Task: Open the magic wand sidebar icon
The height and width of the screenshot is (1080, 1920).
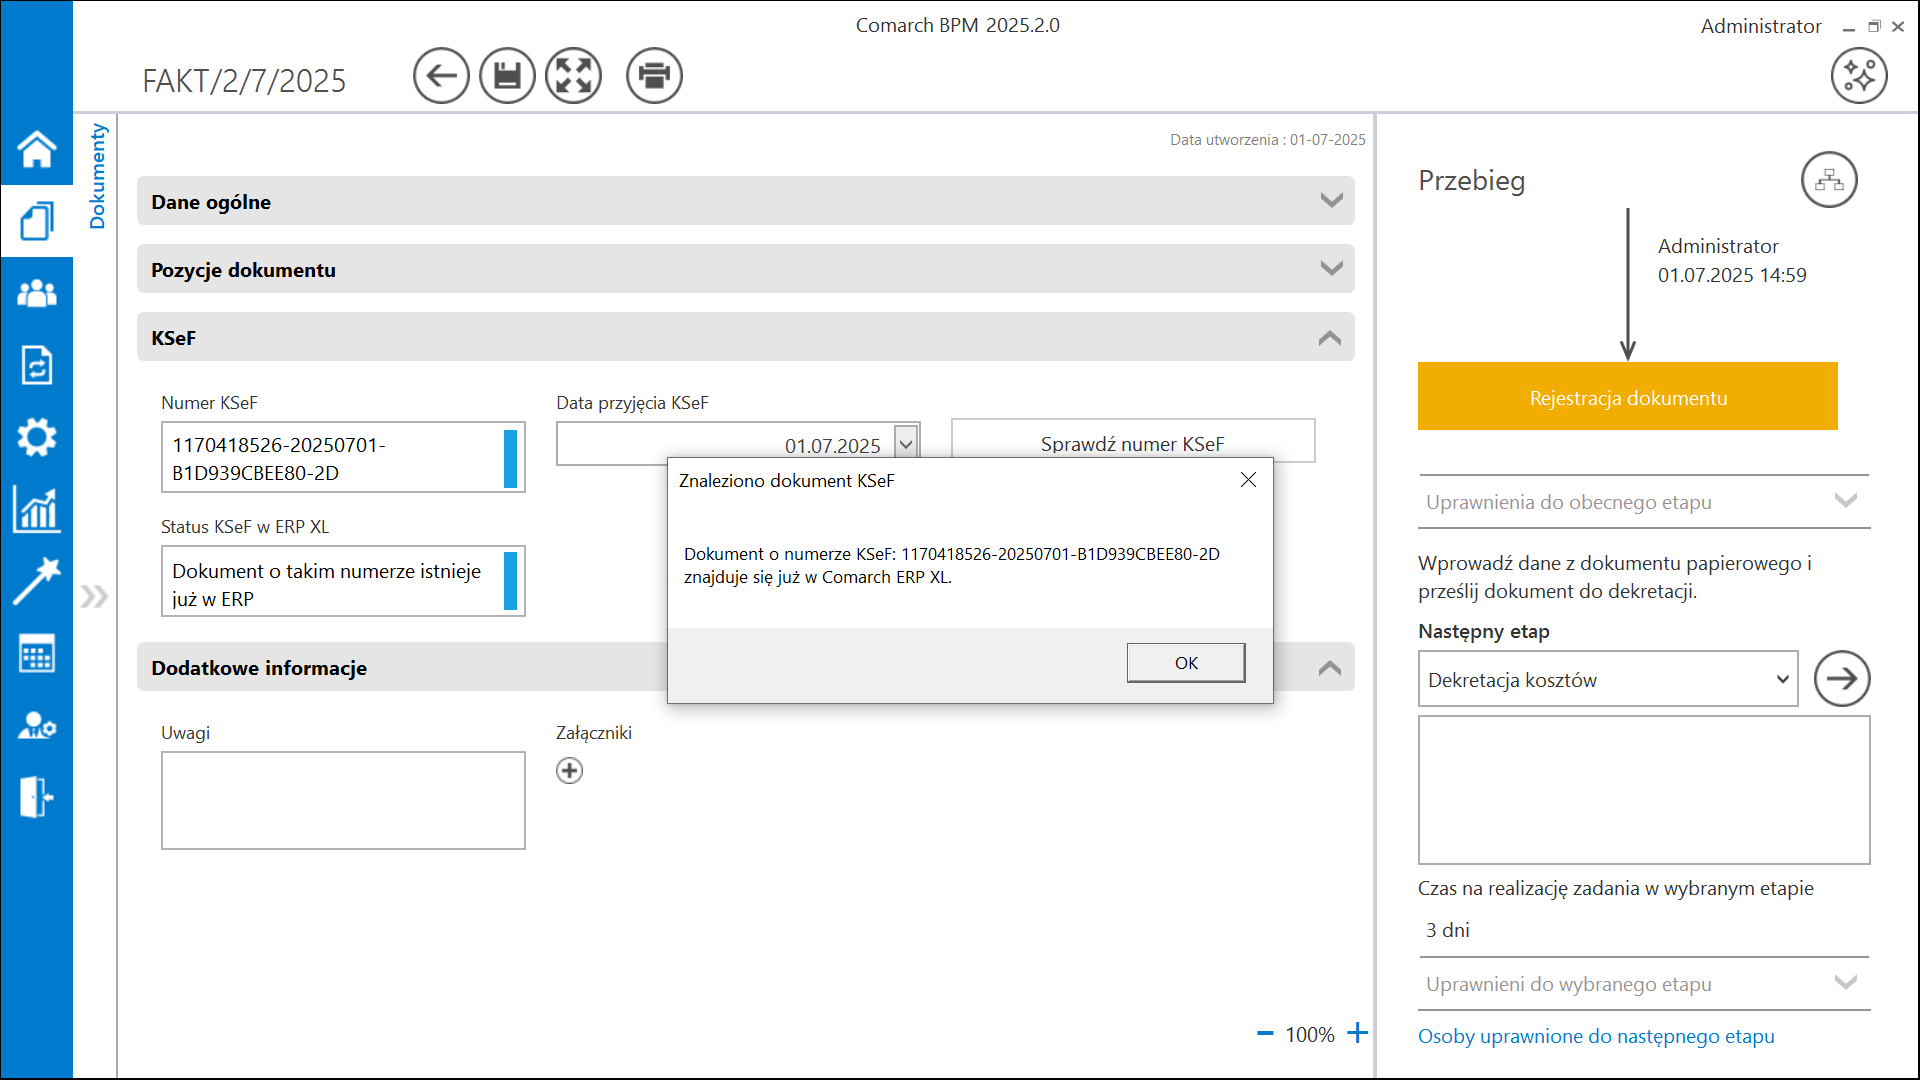Action: coord(37,581)
